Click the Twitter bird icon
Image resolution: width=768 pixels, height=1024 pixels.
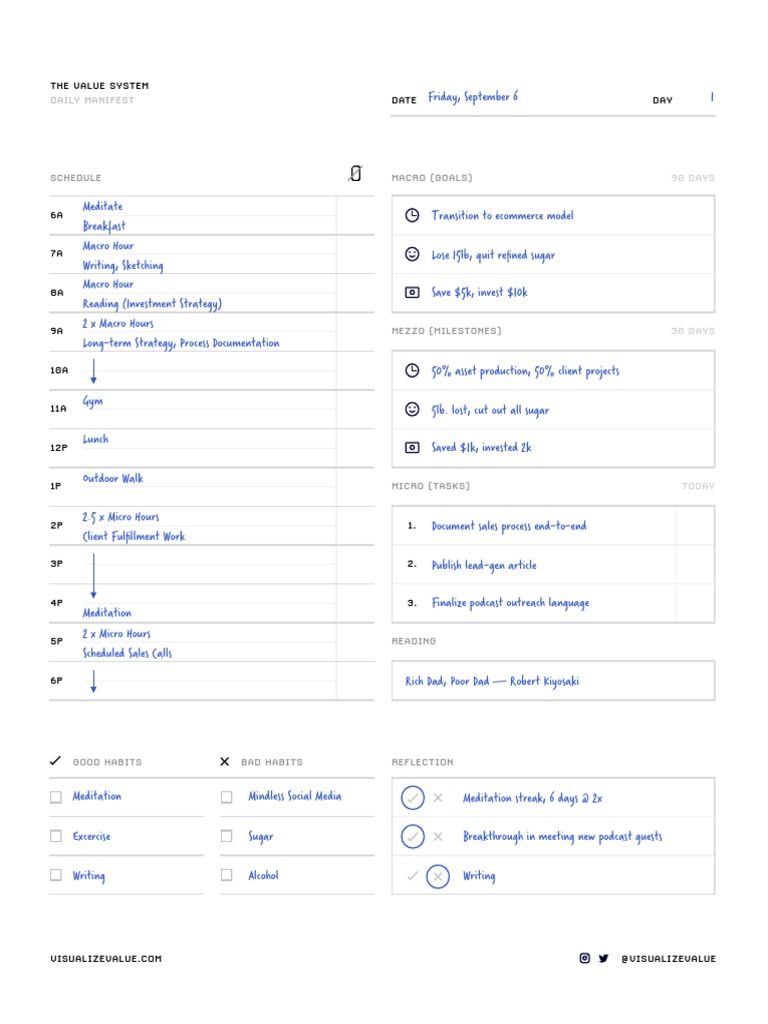tap(603, 958)
